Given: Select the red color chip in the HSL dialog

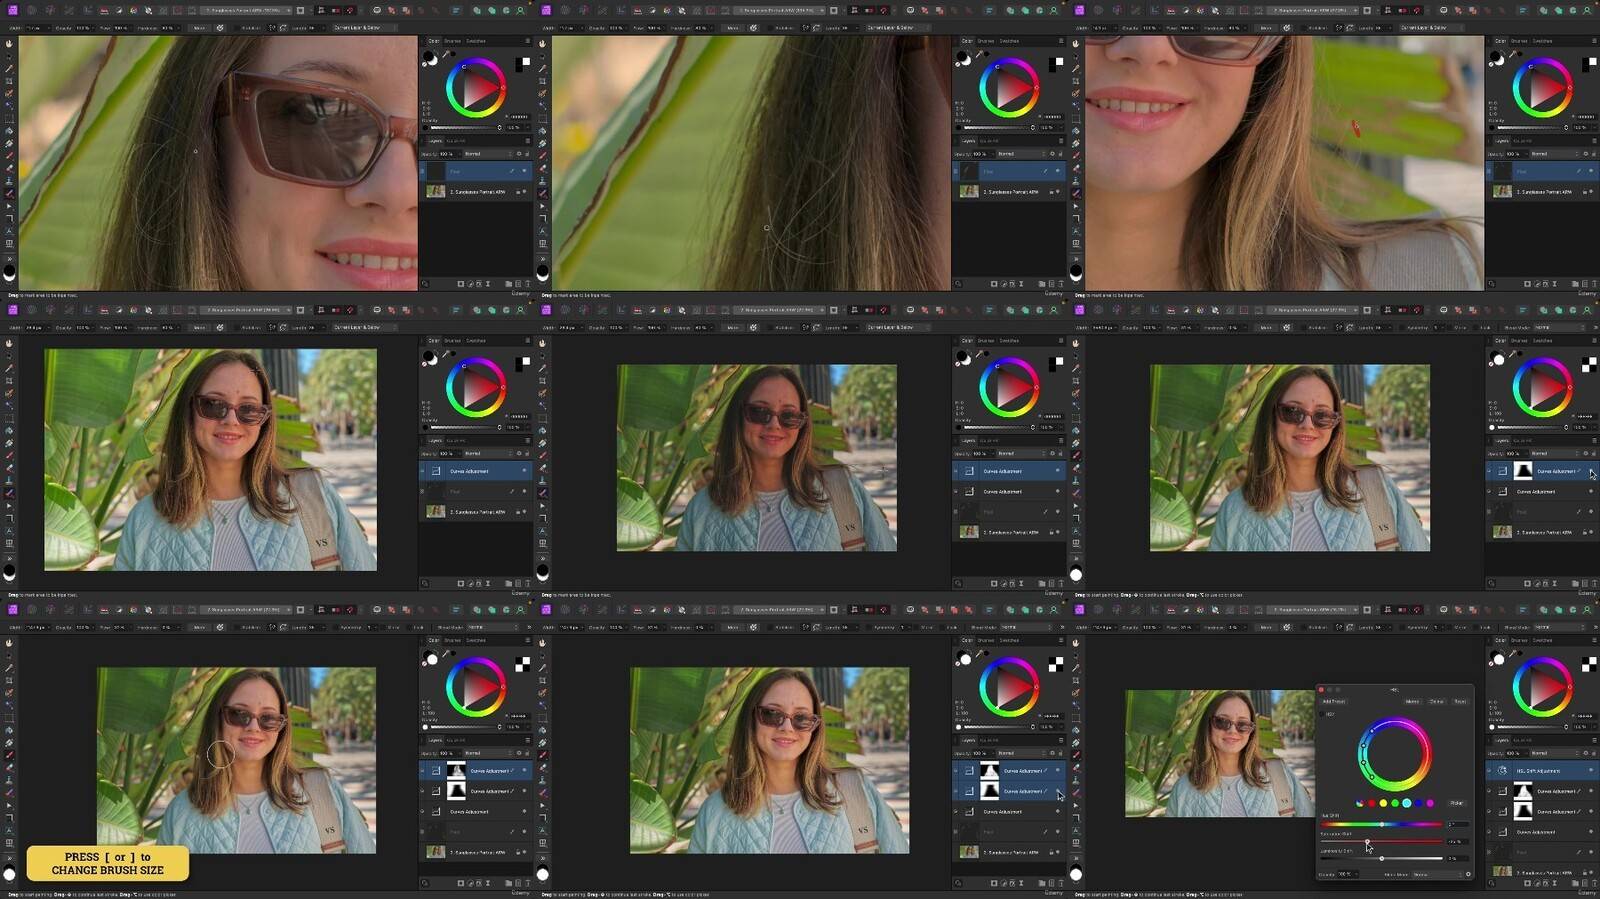Looking at the screenshot, I should [x=1372, y=803].
